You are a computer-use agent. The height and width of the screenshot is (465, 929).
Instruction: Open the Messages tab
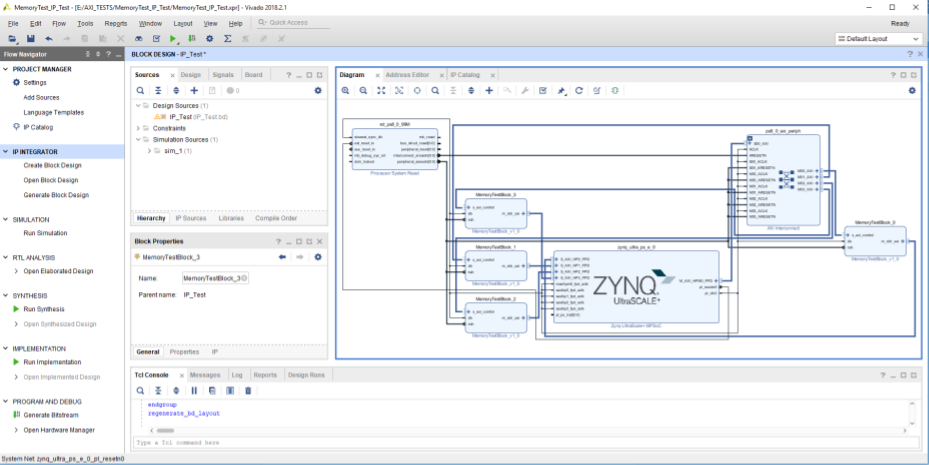[x=205, y=375]
